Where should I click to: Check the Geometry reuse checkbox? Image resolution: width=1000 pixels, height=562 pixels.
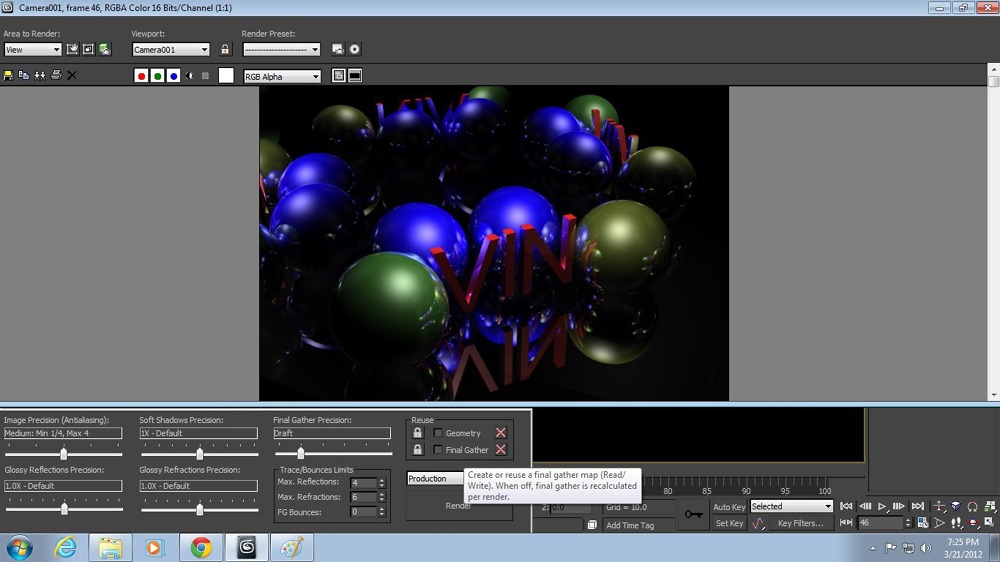pos(438,433)
